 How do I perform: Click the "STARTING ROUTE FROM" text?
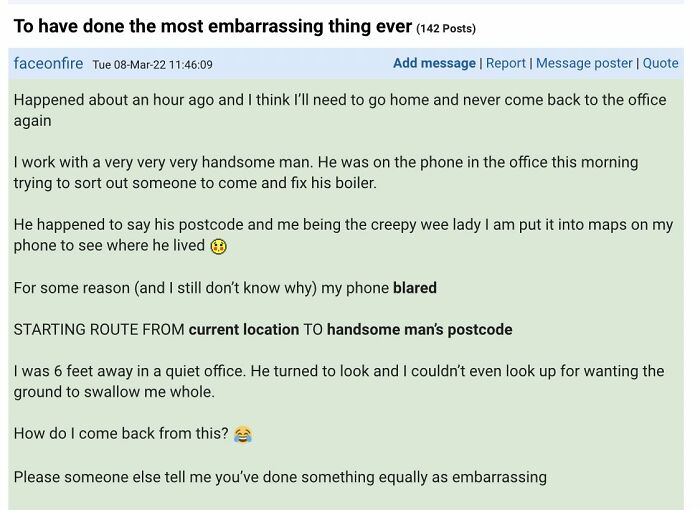[98, 329]
